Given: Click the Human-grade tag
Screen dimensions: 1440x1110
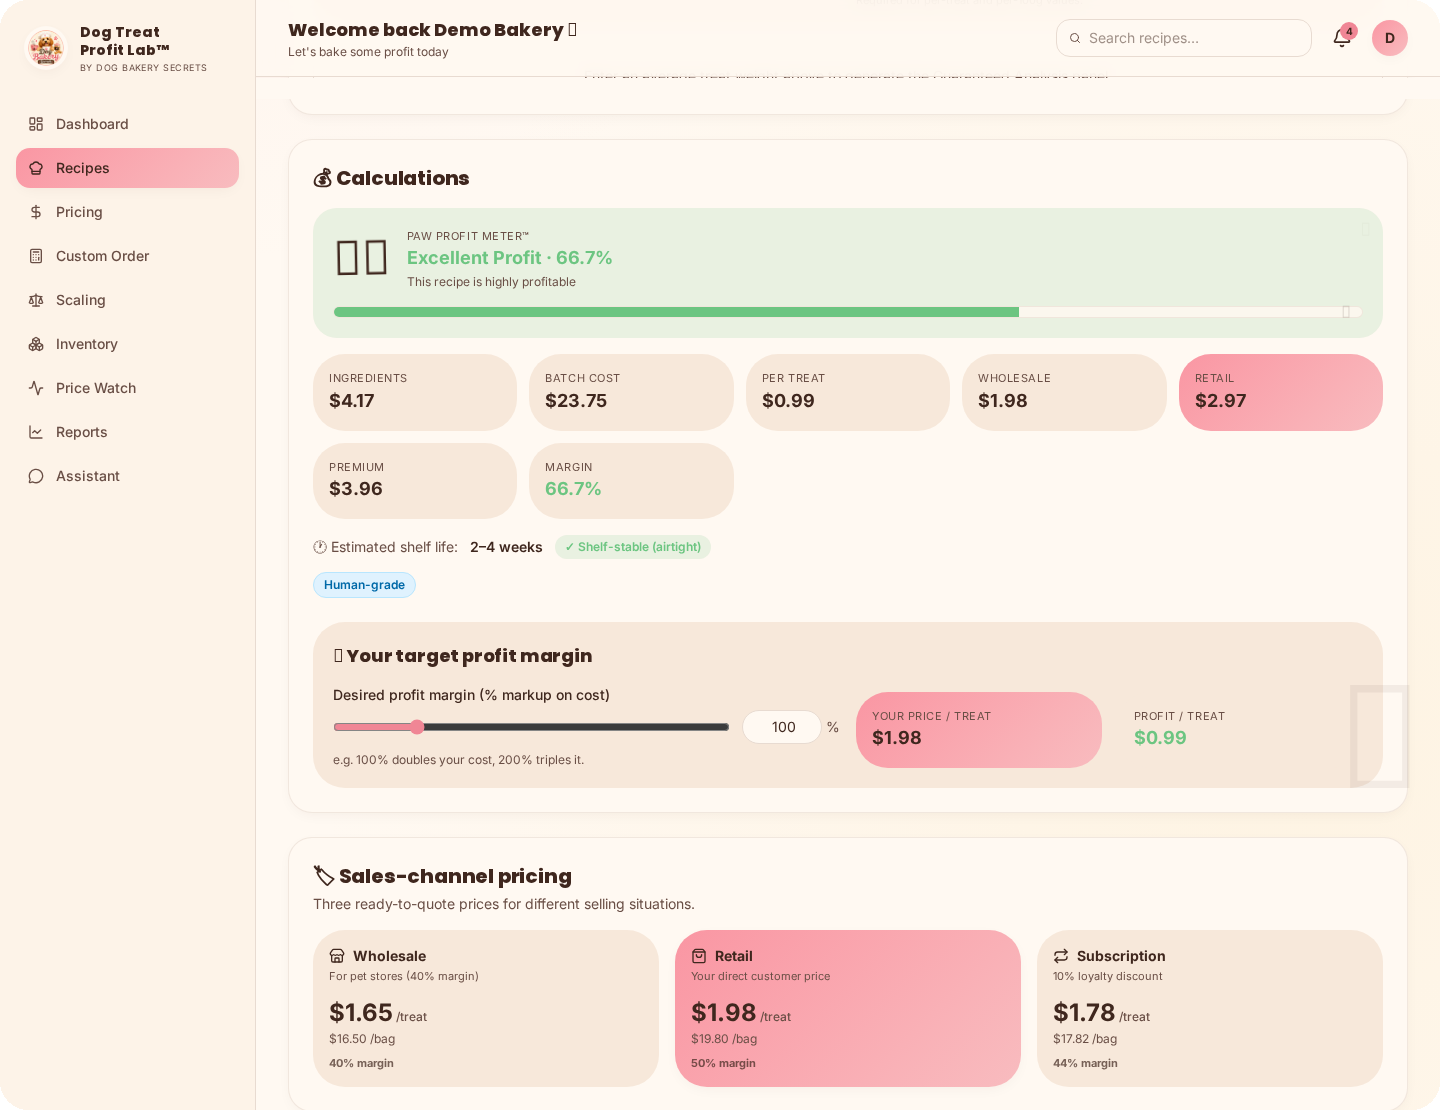Looking at the screenshot, I should tap(364, 585).
